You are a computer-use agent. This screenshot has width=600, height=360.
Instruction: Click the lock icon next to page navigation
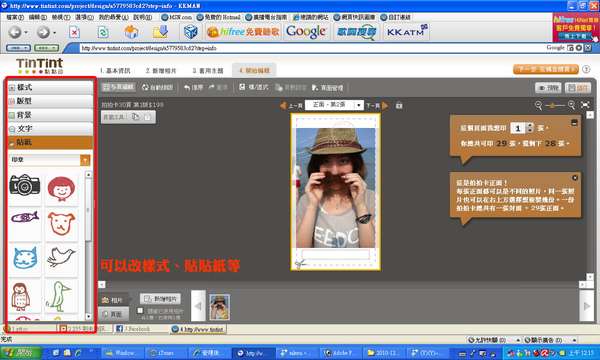[x=399, y=105]
